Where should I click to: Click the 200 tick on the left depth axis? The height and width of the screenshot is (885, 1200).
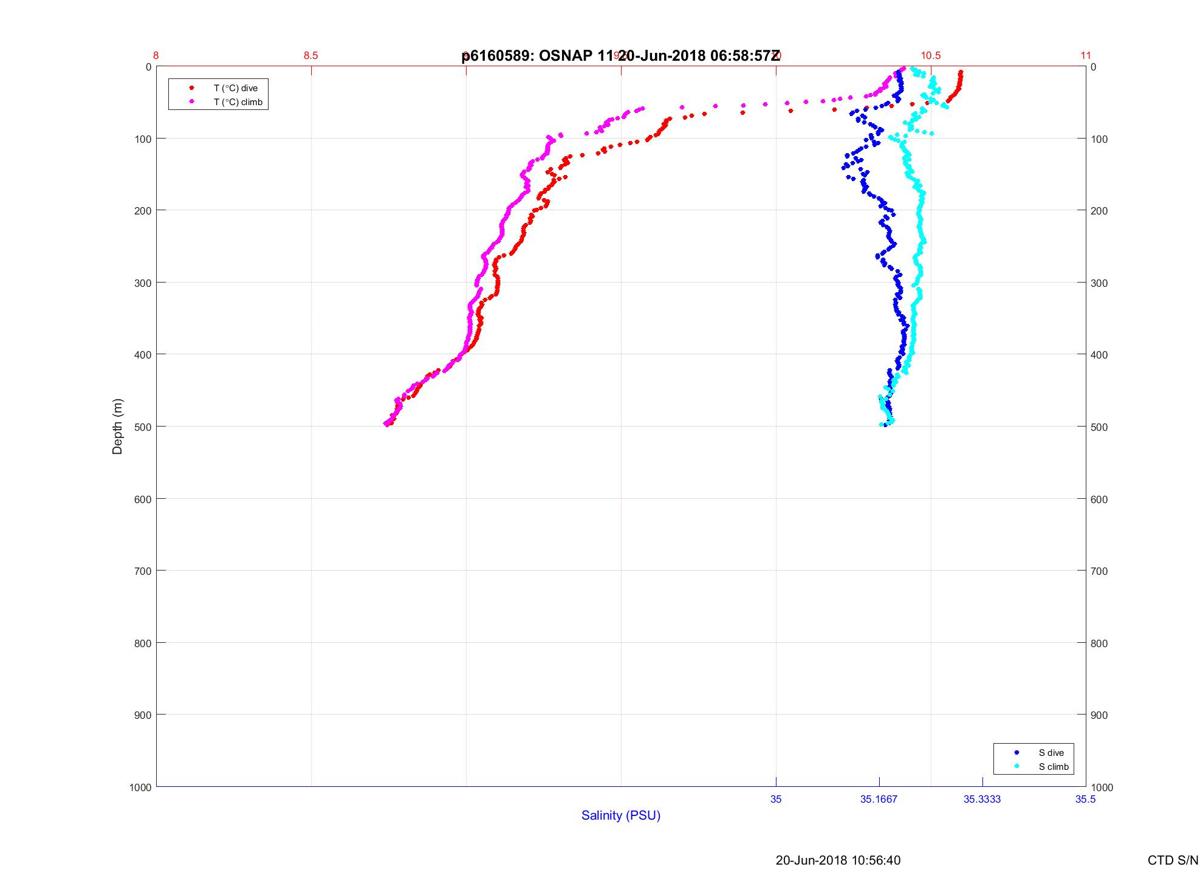(142, 211)
